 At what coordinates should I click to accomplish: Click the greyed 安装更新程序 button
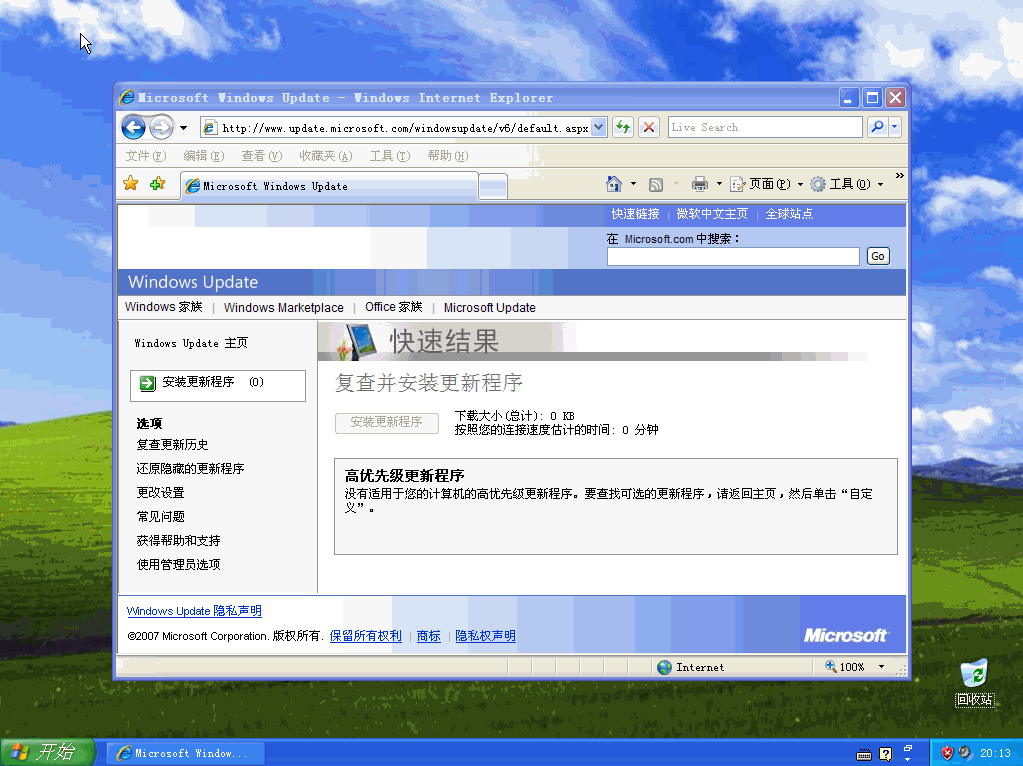(386, 423)
